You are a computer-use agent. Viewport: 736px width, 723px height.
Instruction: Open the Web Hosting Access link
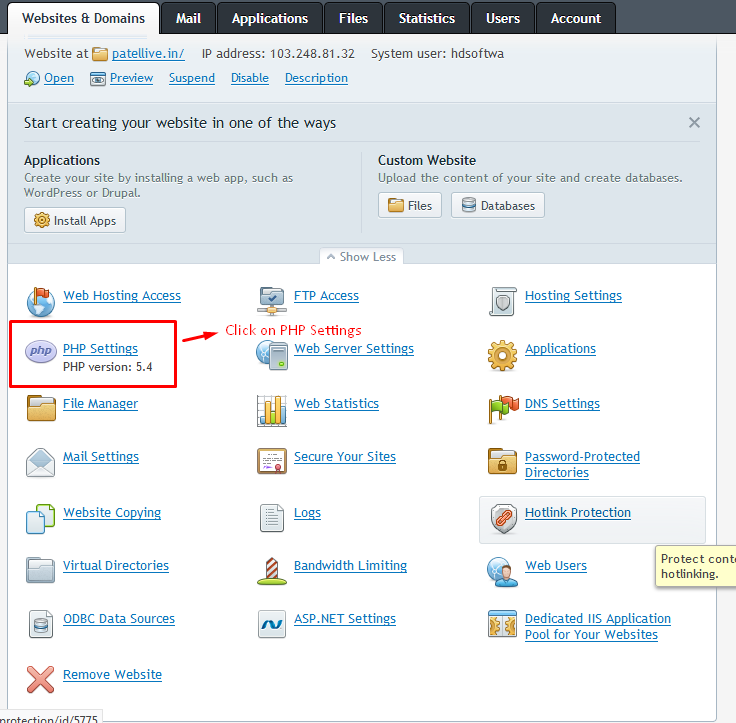pyautogui.click(x=122, y=296)
